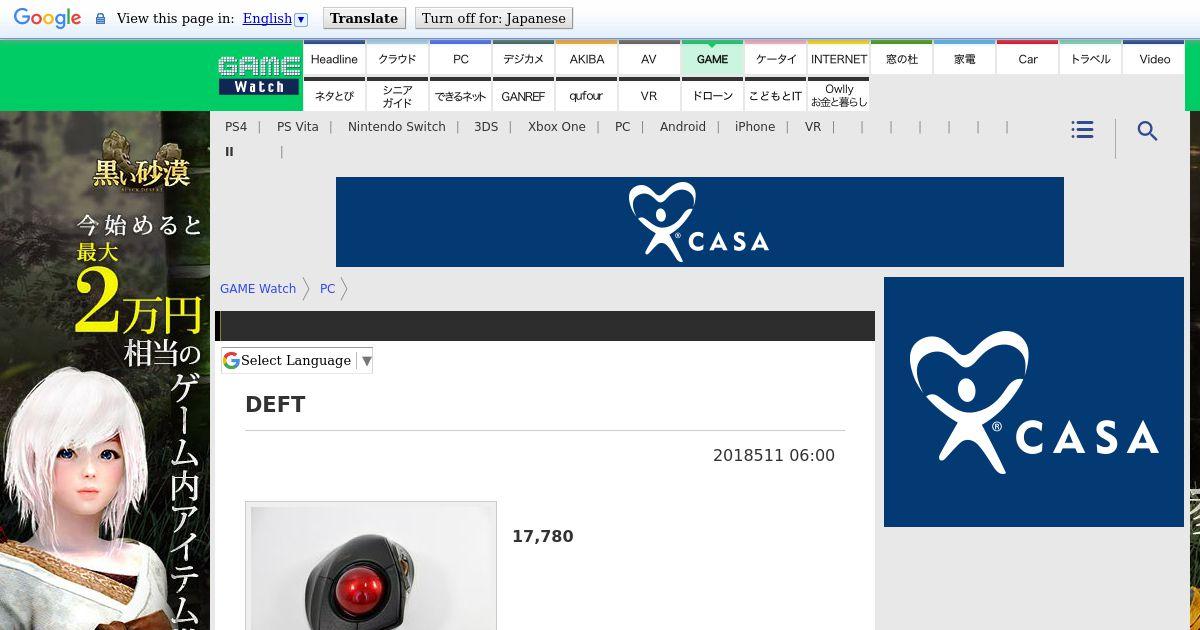Image resolution: width=1200 pixels, height=630 pixels.
Task: Go to the 3DS category
Action: 486,127
